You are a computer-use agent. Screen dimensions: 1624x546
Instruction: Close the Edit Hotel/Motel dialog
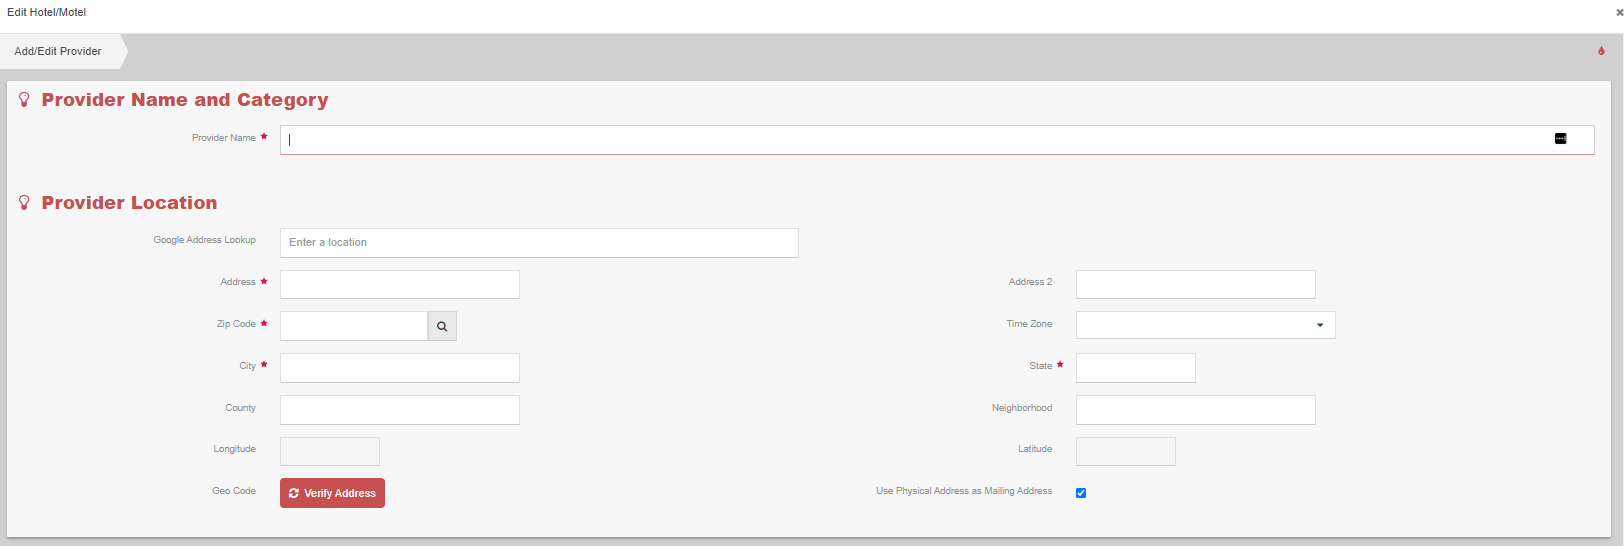[1619, 13]
